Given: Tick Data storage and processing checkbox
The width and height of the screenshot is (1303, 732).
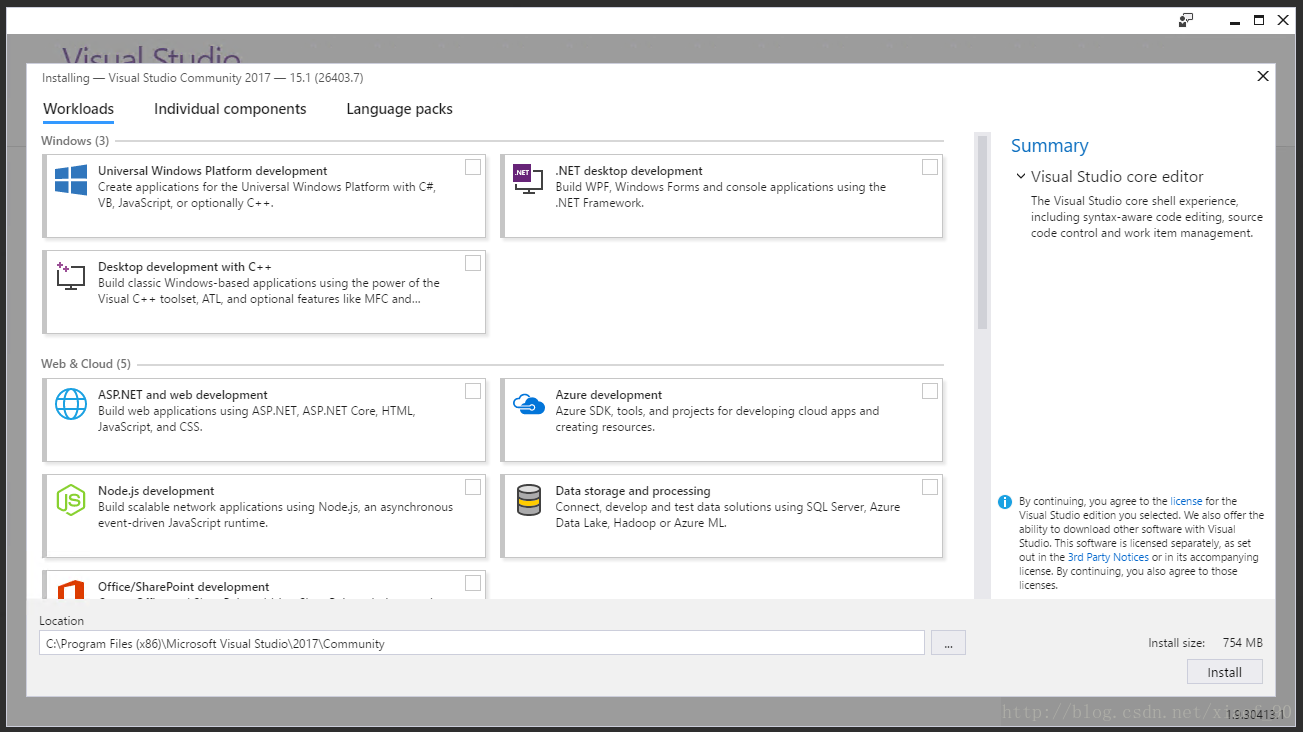Looking at the screenshot, I should (930, 487).
